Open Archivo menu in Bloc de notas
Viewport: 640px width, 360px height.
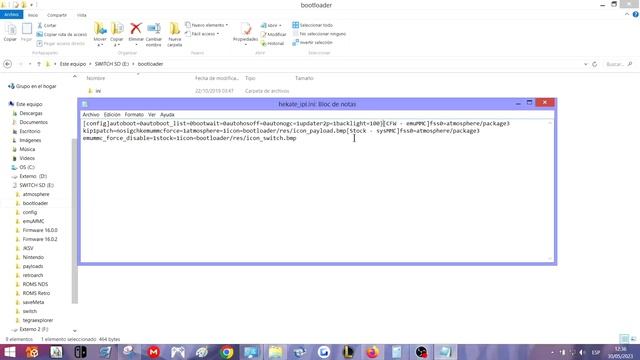pyautogui.click(x=91, y=115)
